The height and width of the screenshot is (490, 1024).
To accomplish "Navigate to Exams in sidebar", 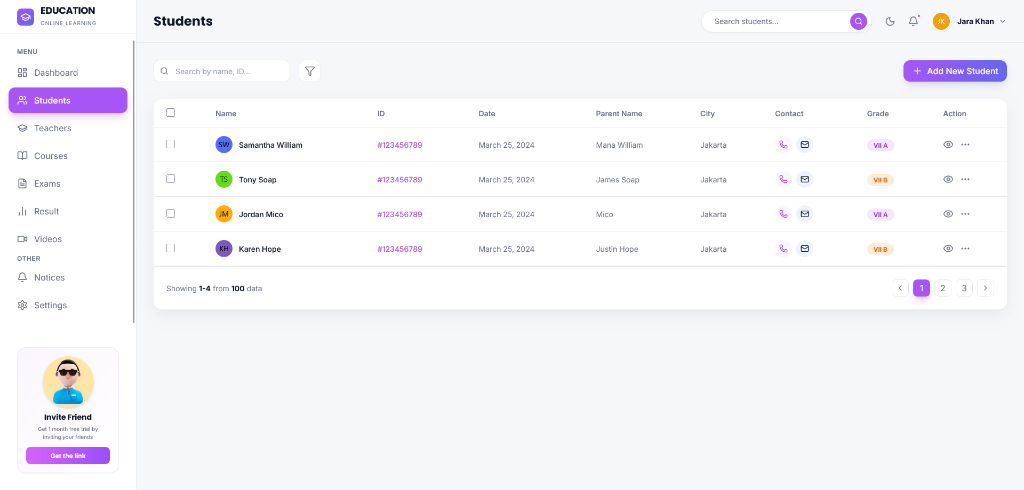I will click(x=47, y=184).
